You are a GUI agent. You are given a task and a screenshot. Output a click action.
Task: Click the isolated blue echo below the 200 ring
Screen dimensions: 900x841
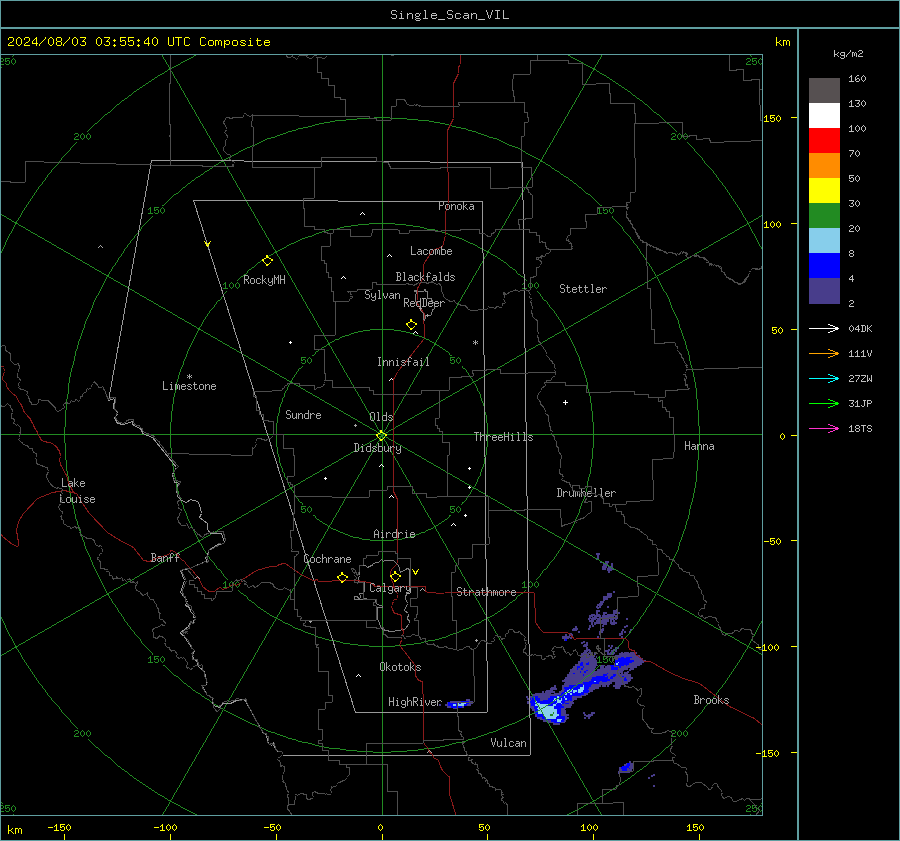pos(626,767)
